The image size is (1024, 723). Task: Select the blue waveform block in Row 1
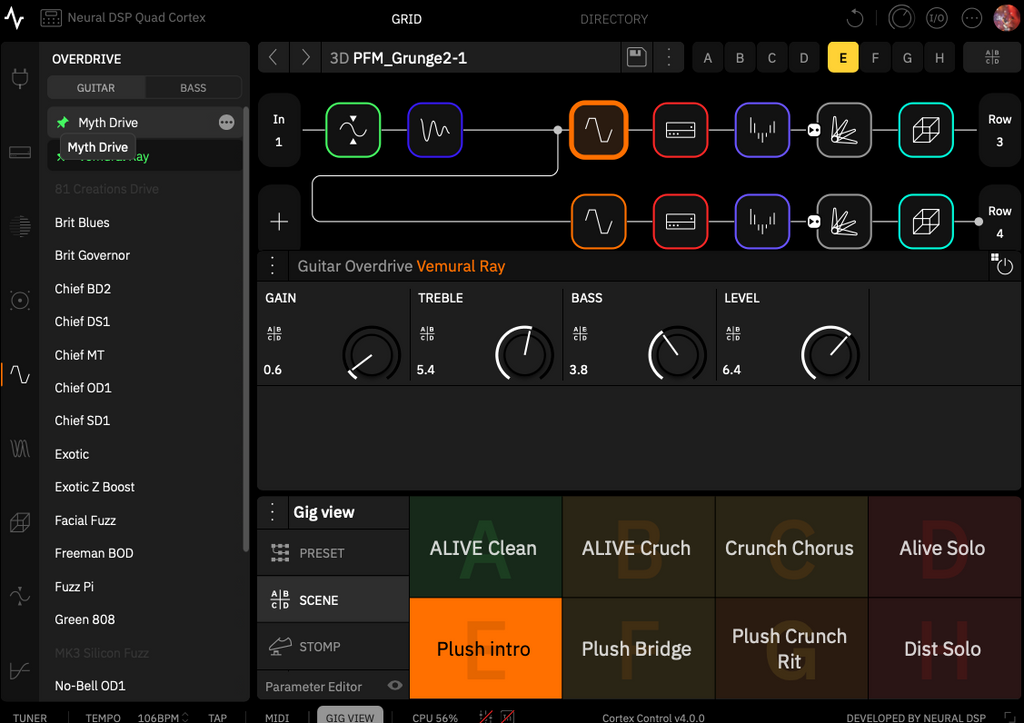[435, 130]
